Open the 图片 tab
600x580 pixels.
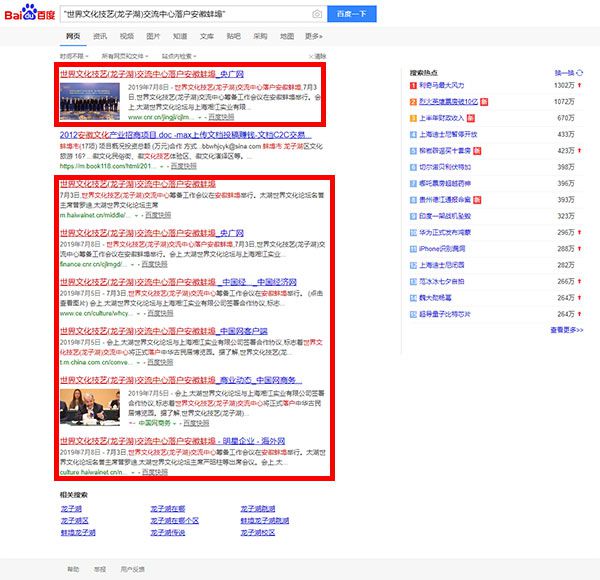[x=153, y=36]
